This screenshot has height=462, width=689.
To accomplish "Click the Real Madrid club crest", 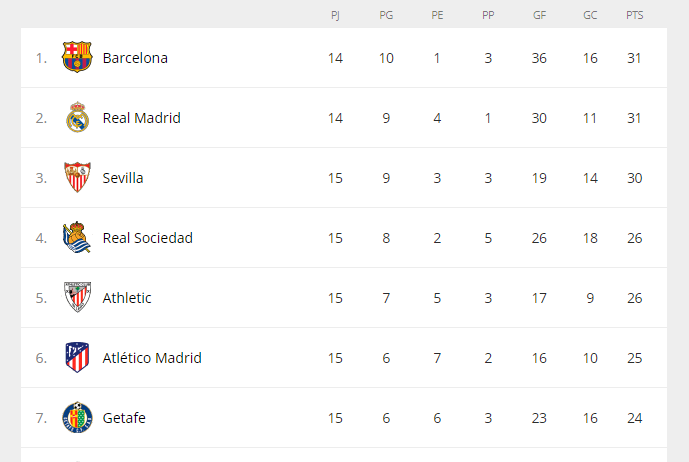I will tap(77, 117).
